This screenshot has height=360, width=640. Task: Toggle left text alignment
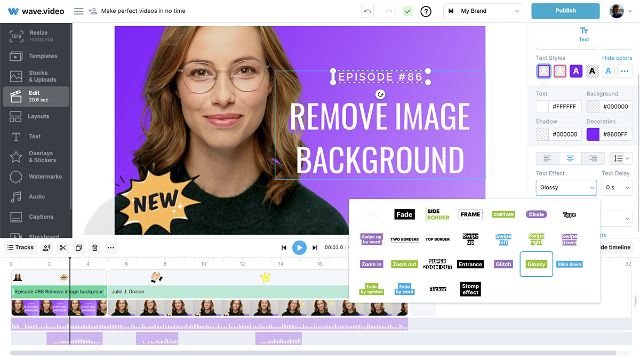coord(547,158)
